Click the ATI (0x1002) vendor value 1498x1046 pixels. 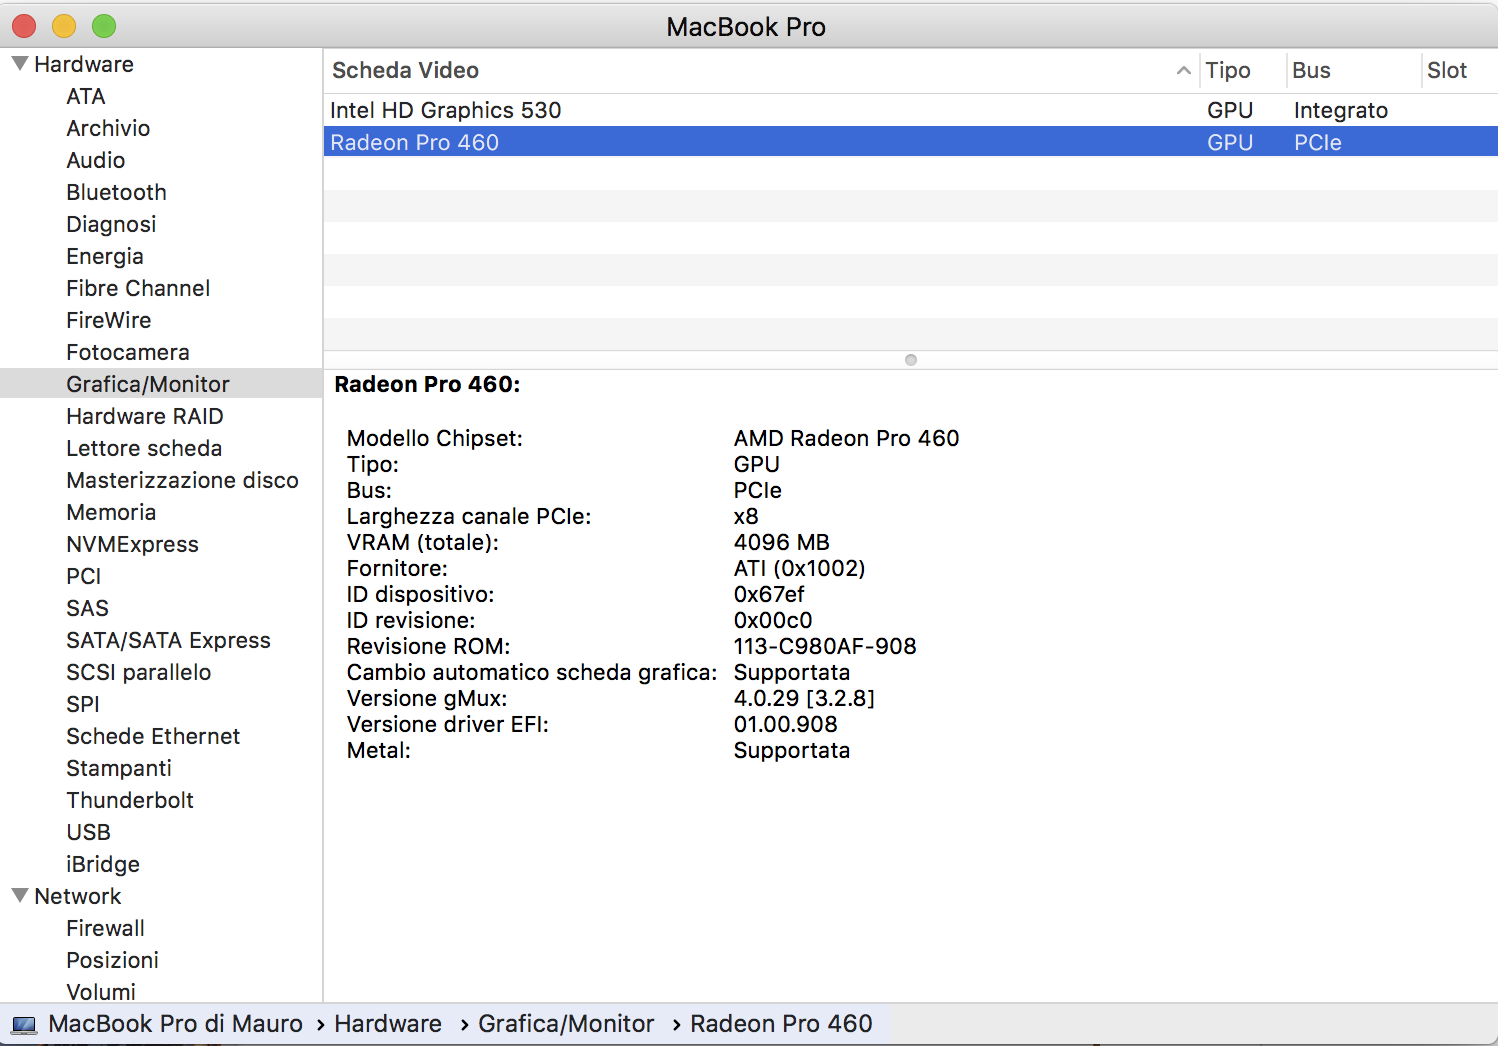[x=800, y=568]
